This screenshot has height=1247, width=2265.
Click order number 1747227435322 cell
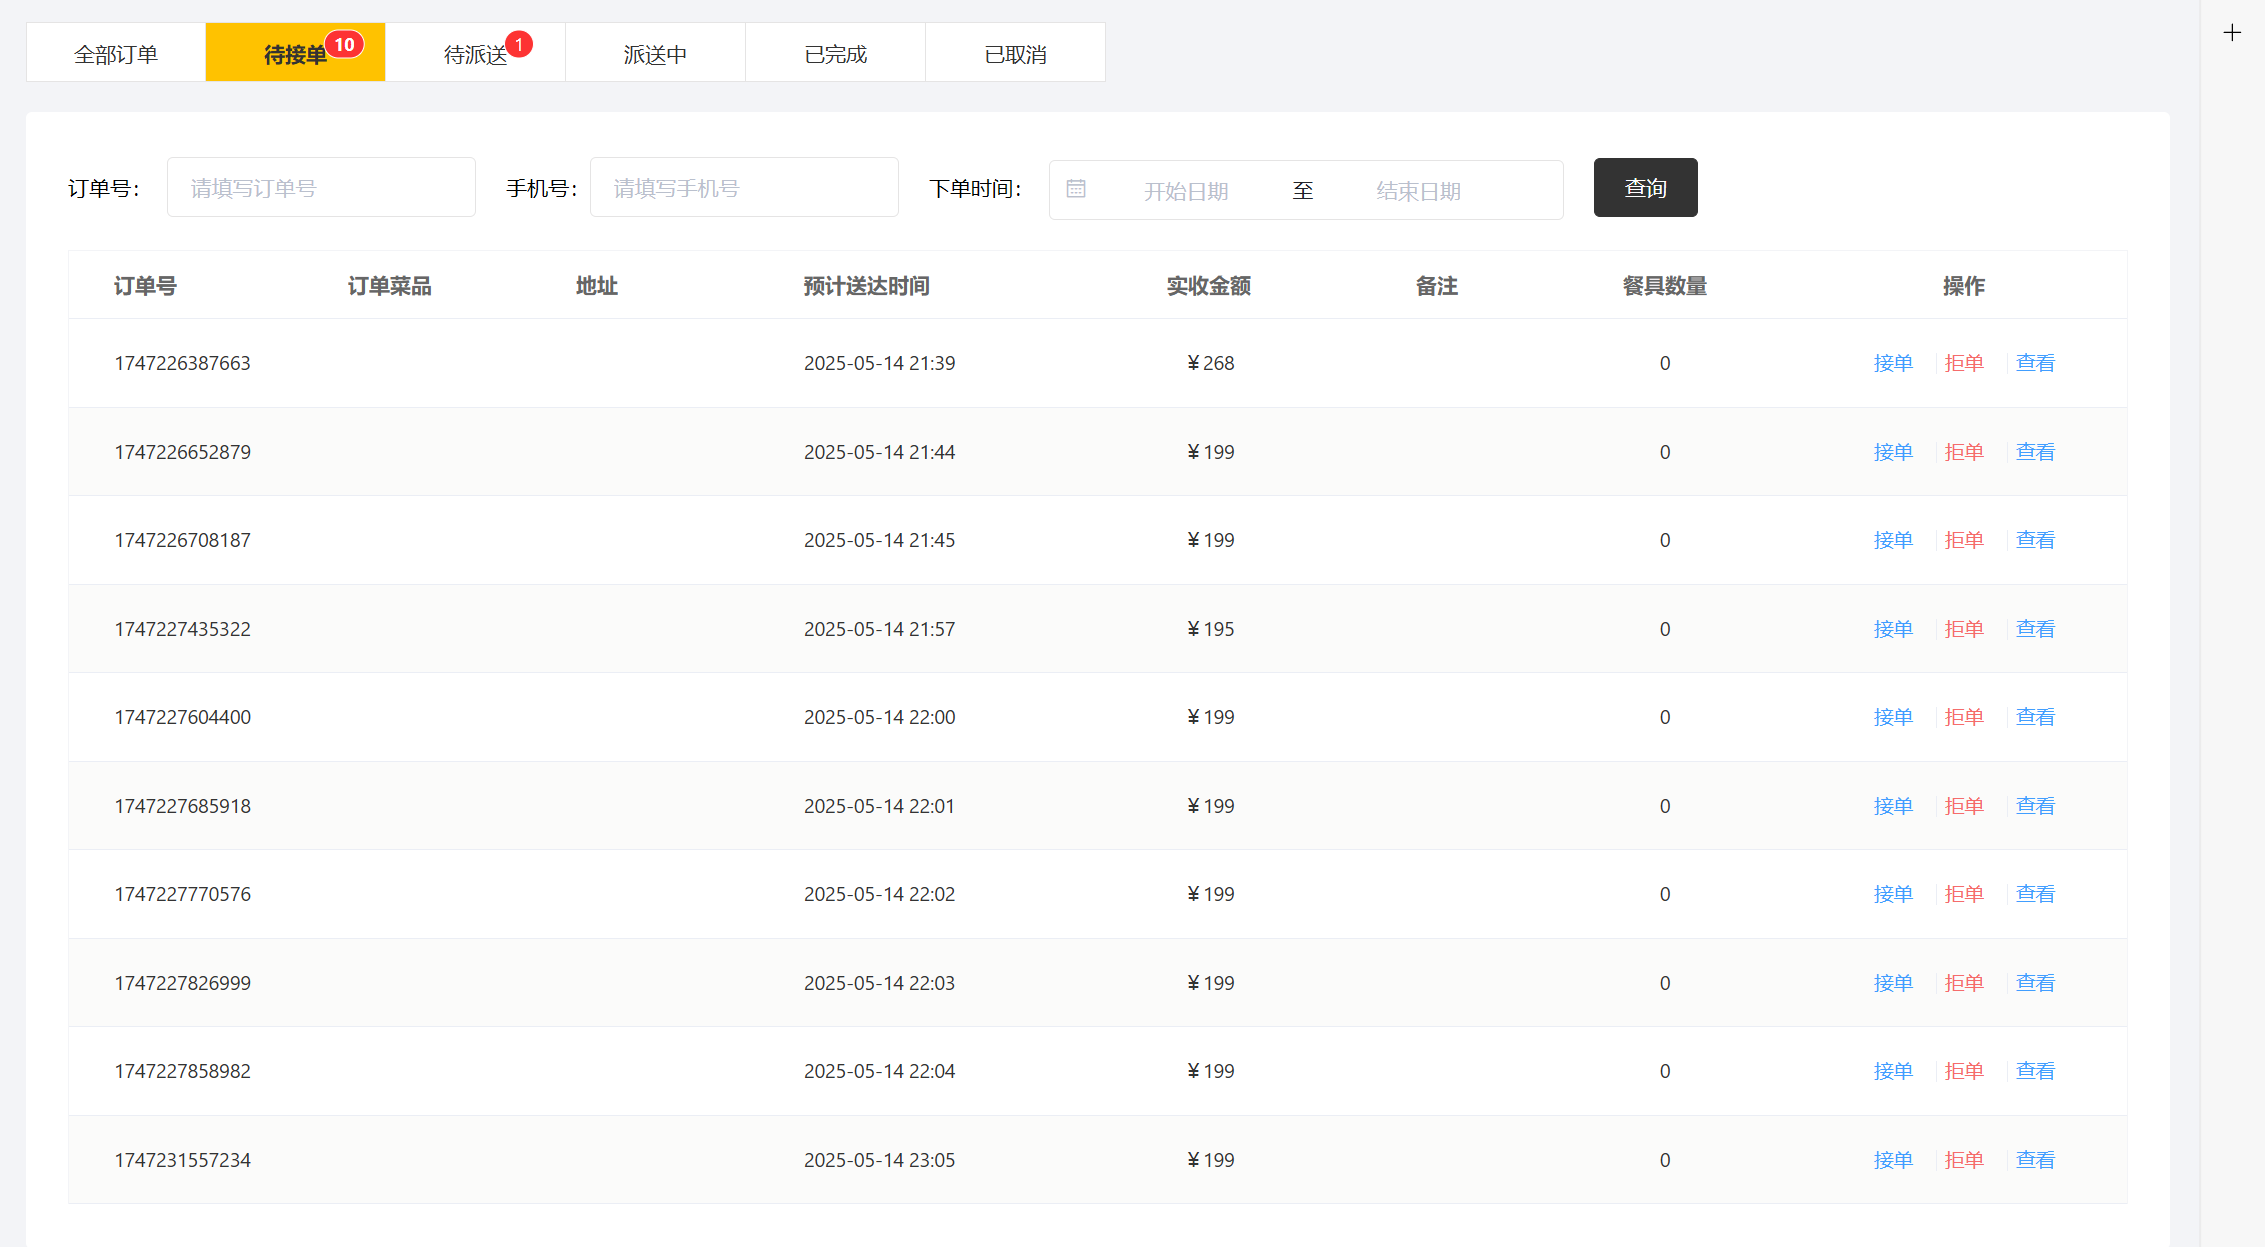(x=182, y=629)
